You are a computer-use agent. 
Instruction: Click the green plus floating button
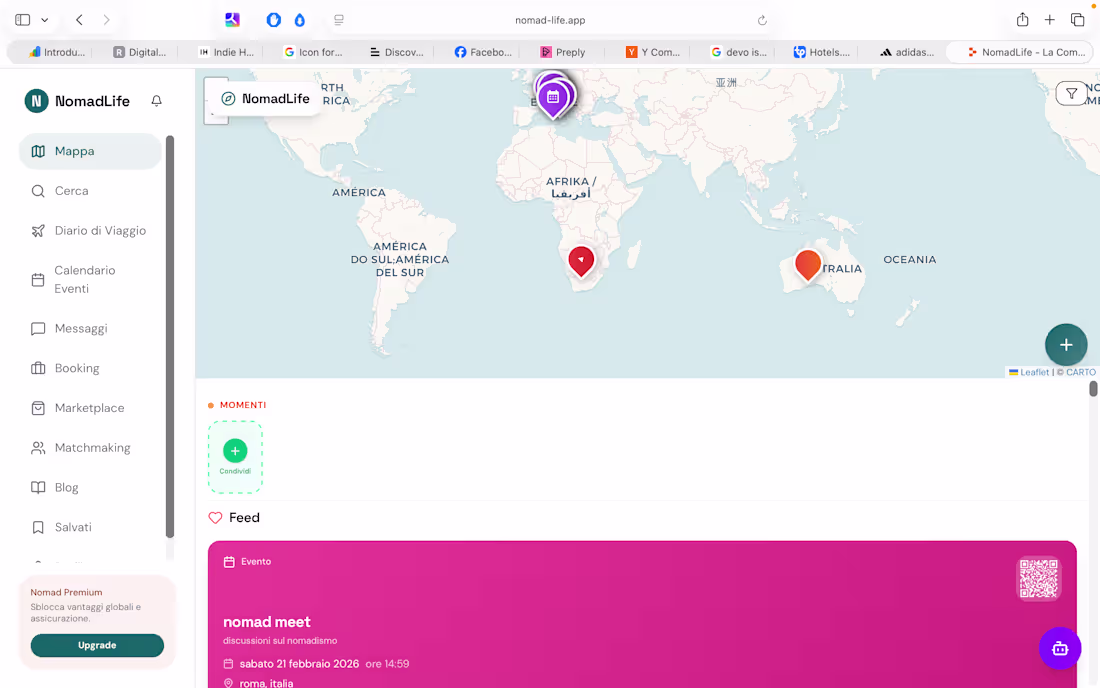tap(1066, 344)
